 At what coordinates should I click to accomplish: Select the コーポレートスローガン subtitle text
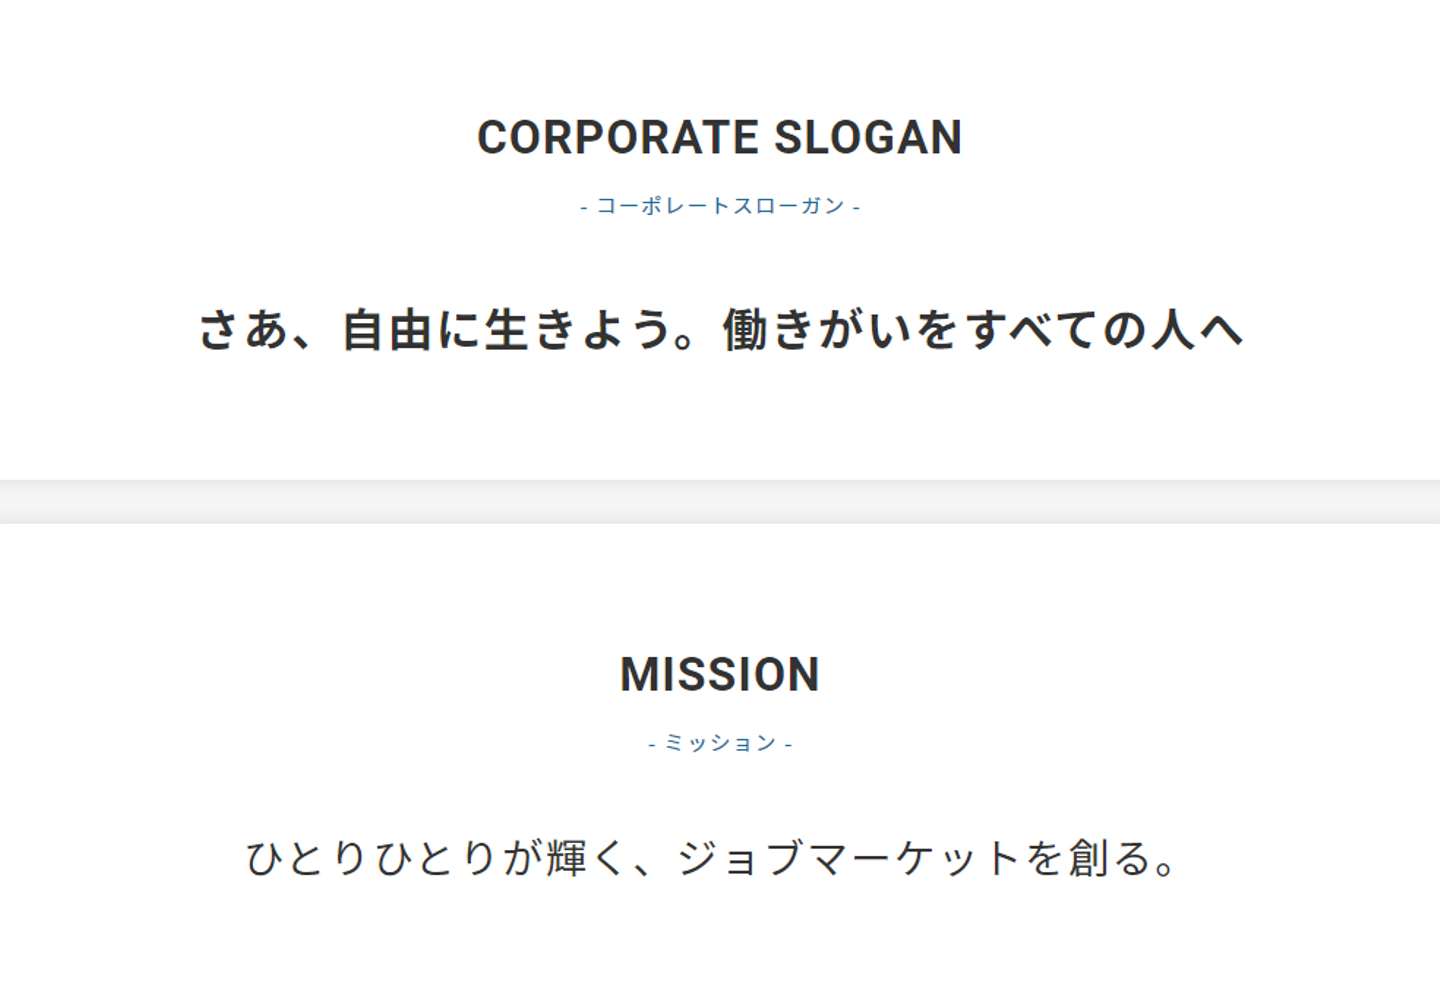point(720,206)
